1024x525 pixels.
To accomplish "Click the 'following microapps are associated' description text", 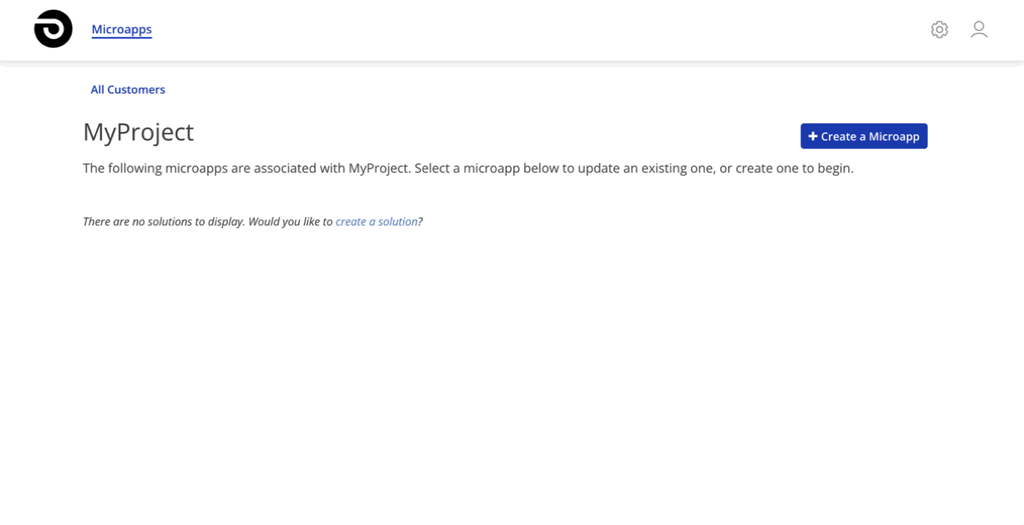I will click(x=468, y=168).
